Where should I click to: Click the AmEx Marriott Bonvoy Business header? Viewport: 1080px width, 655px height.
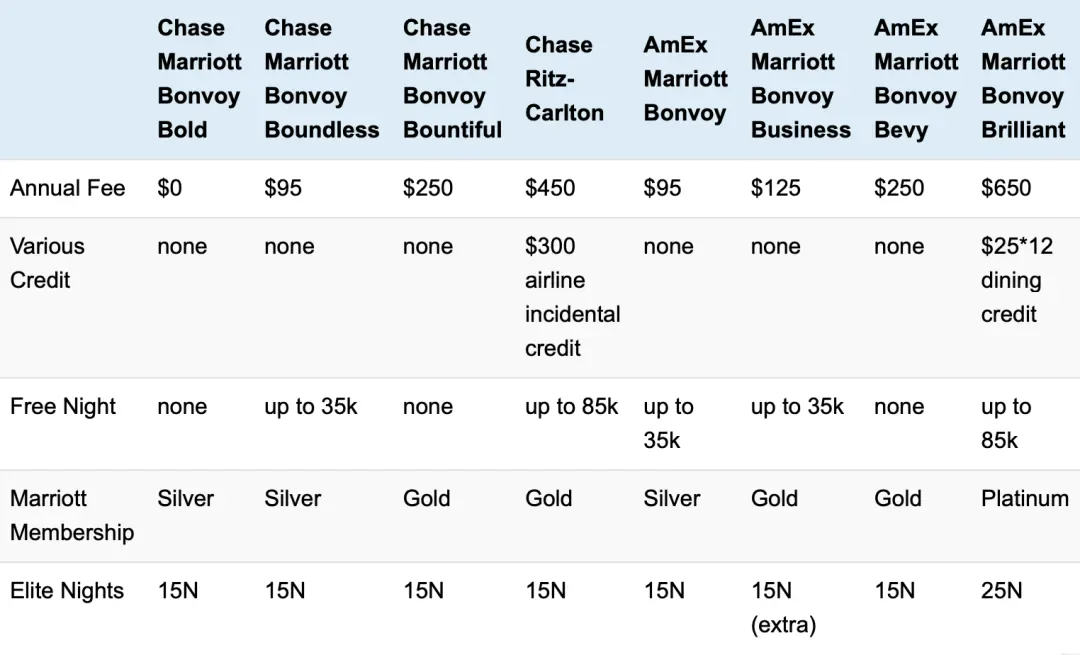[x=800, y=79]
